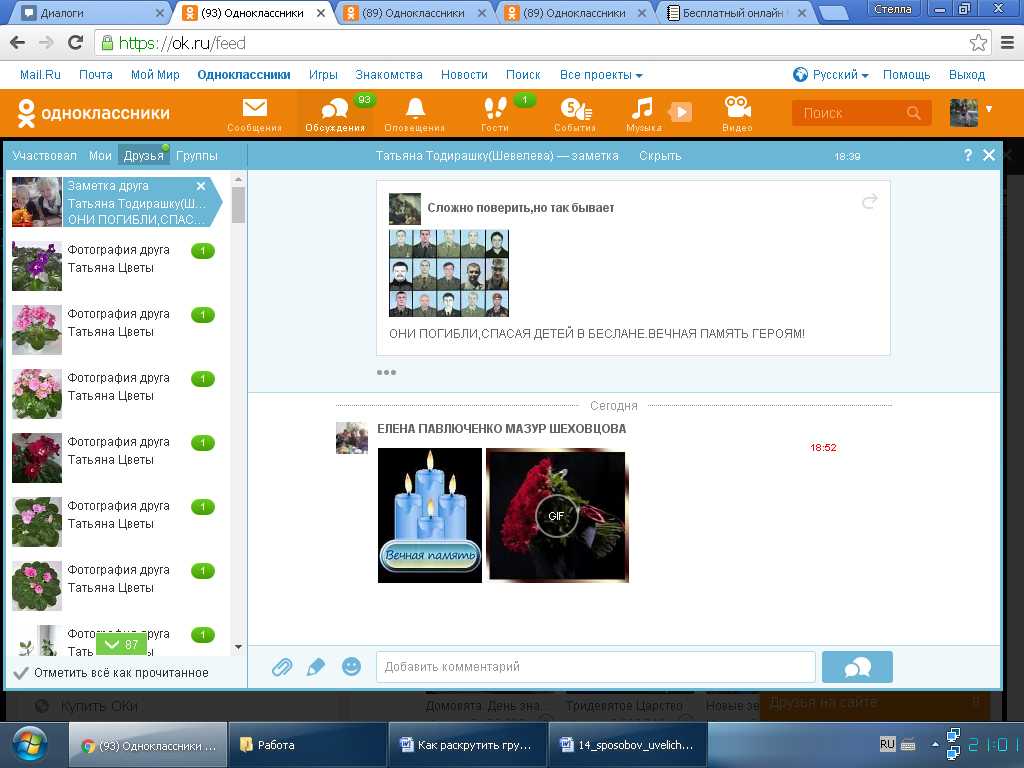Open Мой Мир link
The image size is (1024, 768).
click(x=155, y=75)
